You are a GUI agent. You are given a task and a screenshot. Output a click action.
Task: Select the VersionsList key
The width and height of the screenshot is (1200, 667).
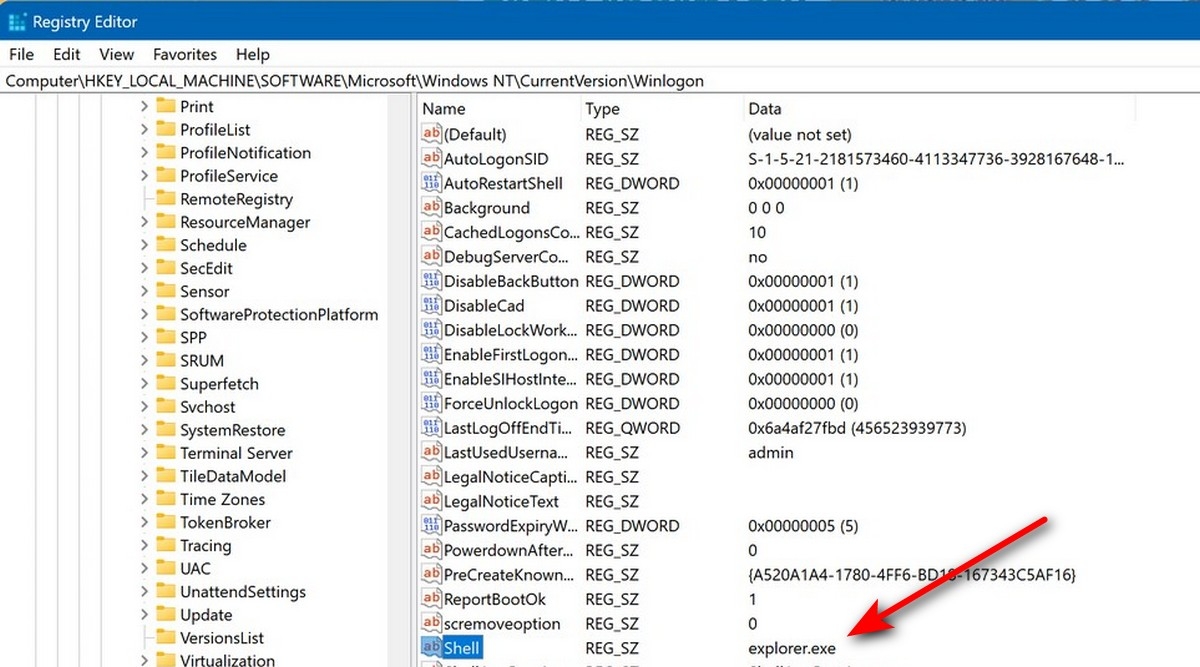click(x=222, y=637)
